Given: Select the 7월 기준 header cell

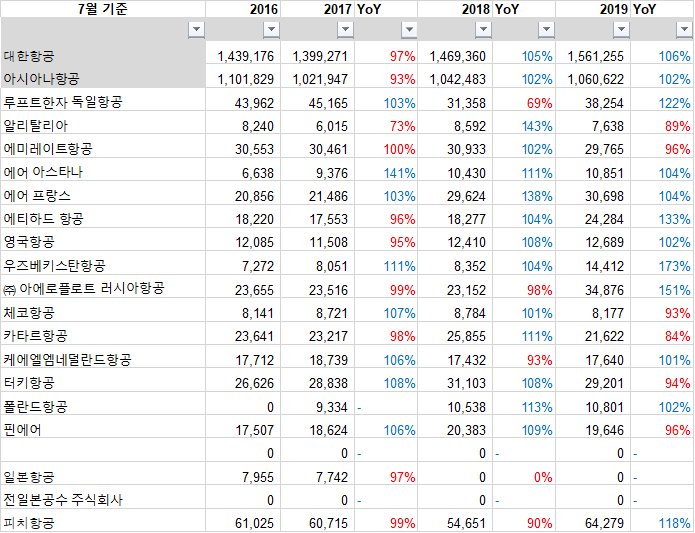Looking at the screenshot, I should coord(103,9).
